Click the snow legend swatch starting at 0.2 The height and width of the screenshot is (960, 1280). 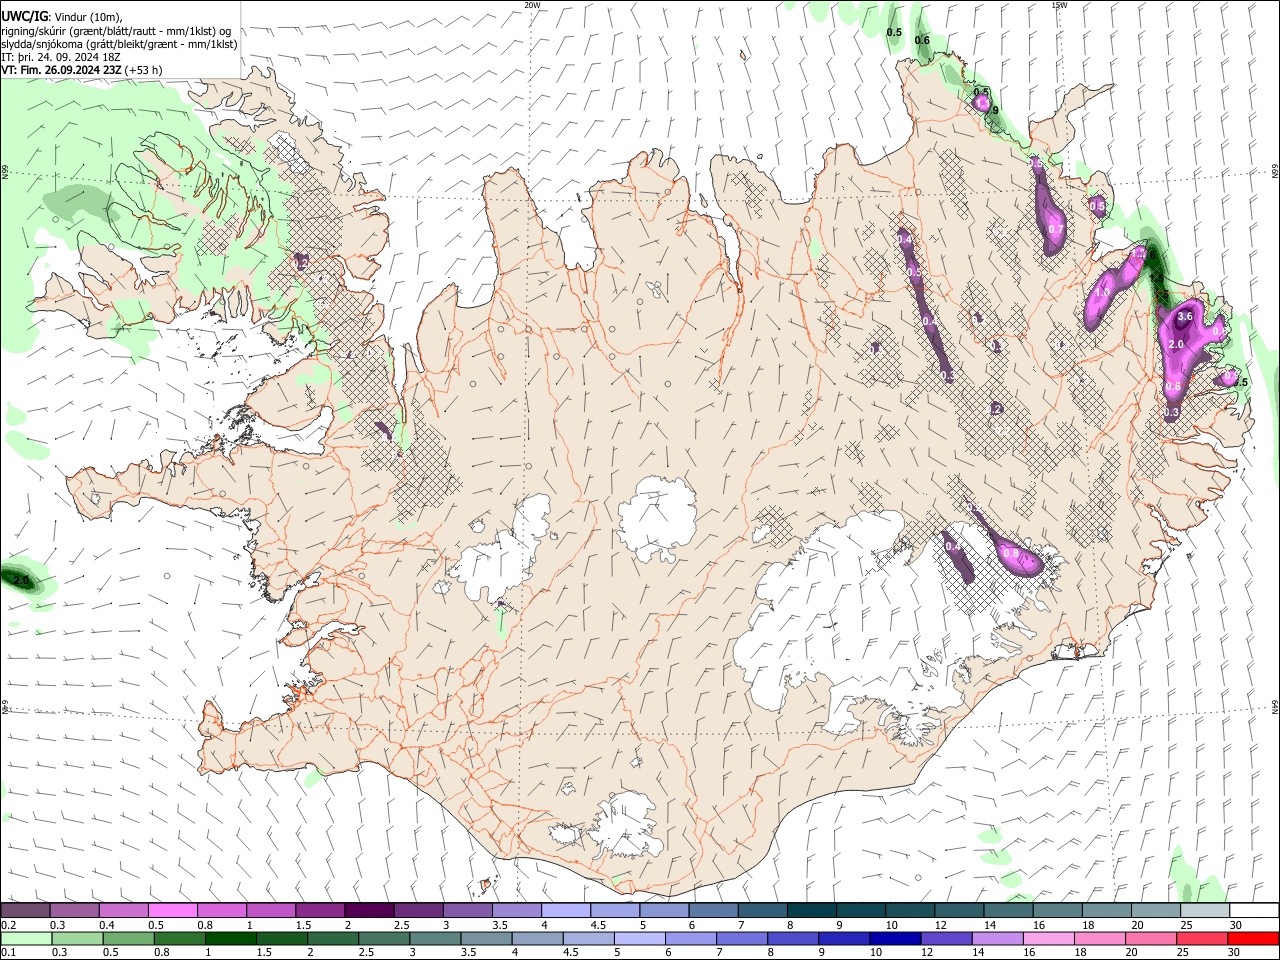click(25, 911)
